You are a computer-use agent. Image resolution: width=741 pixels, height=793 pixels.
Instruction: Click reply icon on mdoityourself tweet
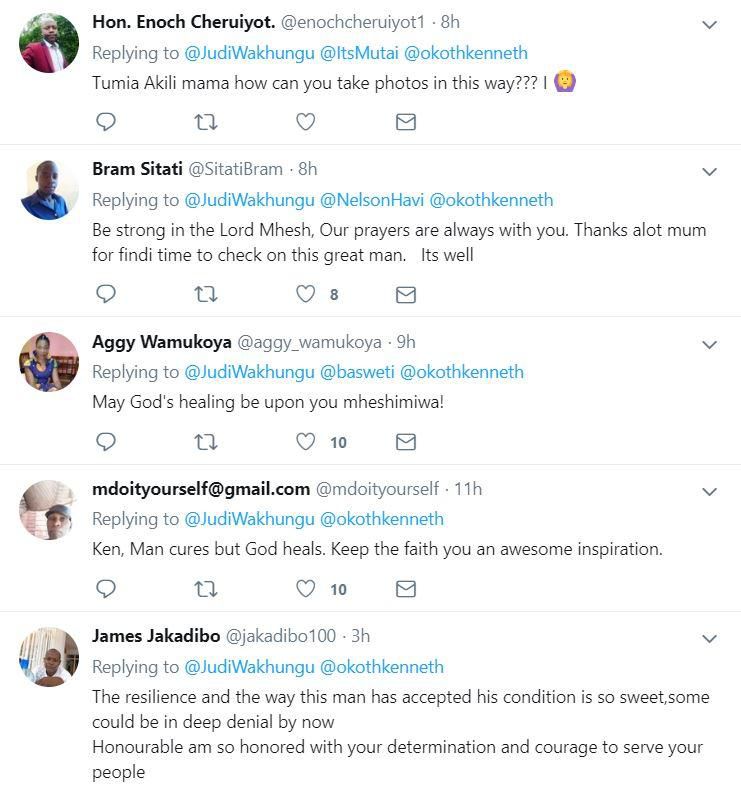(105, 589)
